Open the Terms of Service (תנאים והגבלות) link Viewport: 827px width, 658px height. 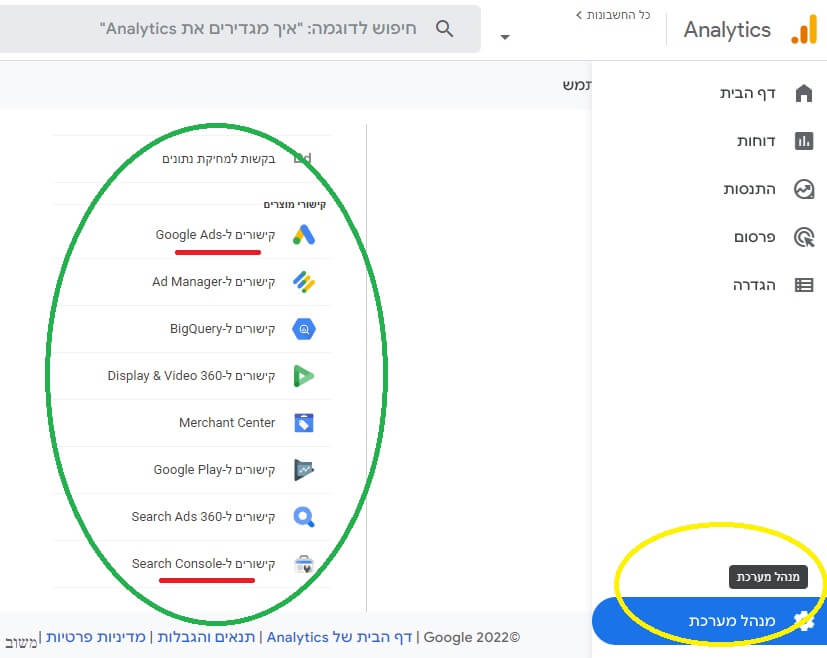(x=206, y=637)
